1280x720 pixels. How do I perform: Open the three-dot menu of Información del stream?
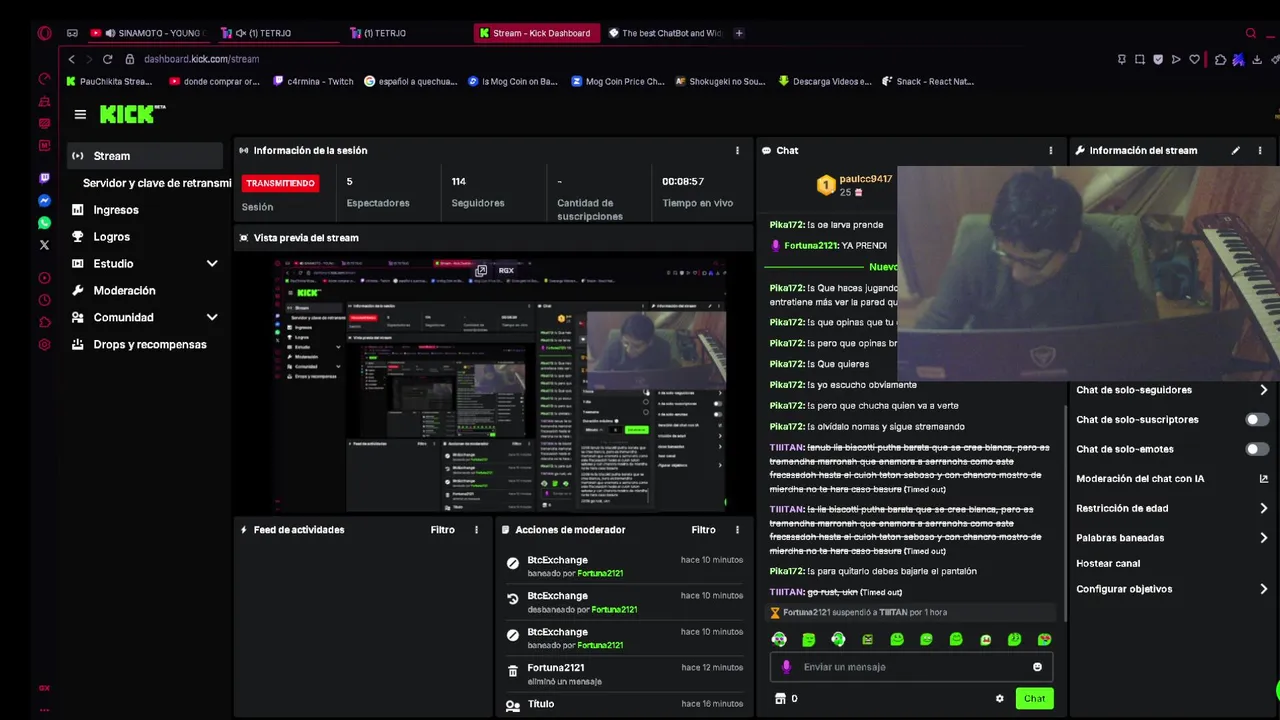click(1259, 151)
